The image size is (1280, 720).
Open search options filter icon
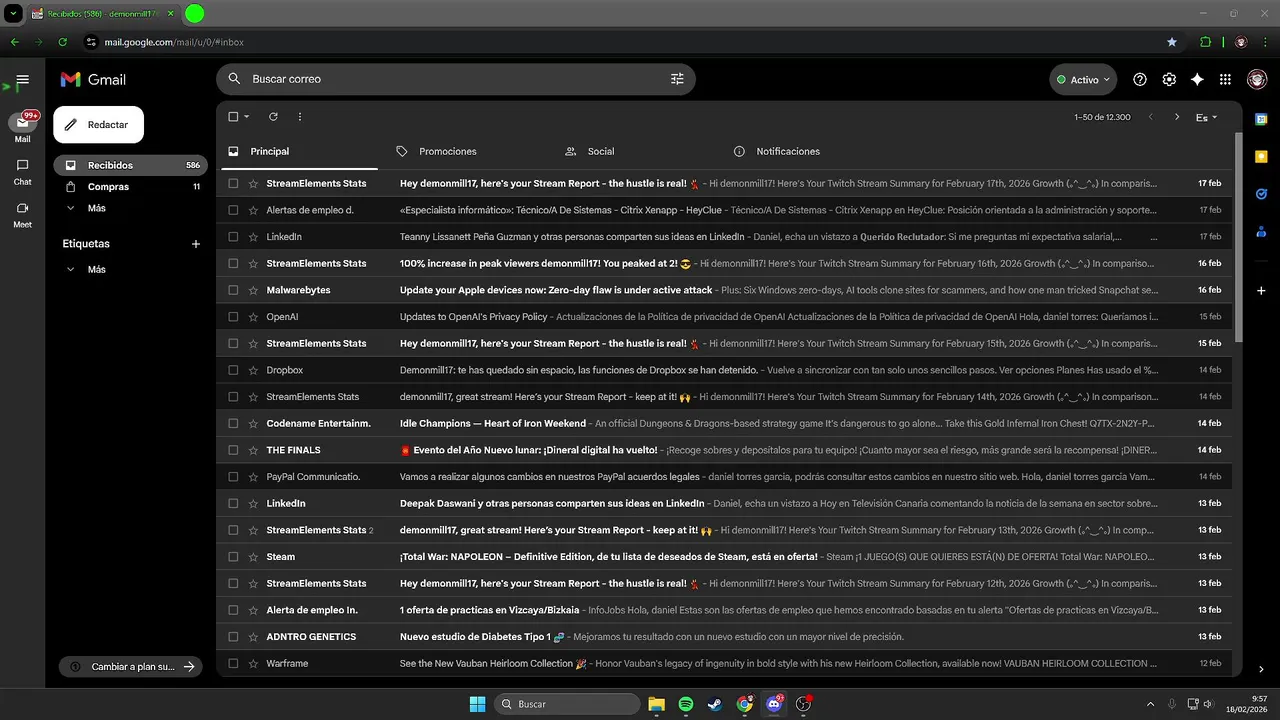tap(677, 79)
